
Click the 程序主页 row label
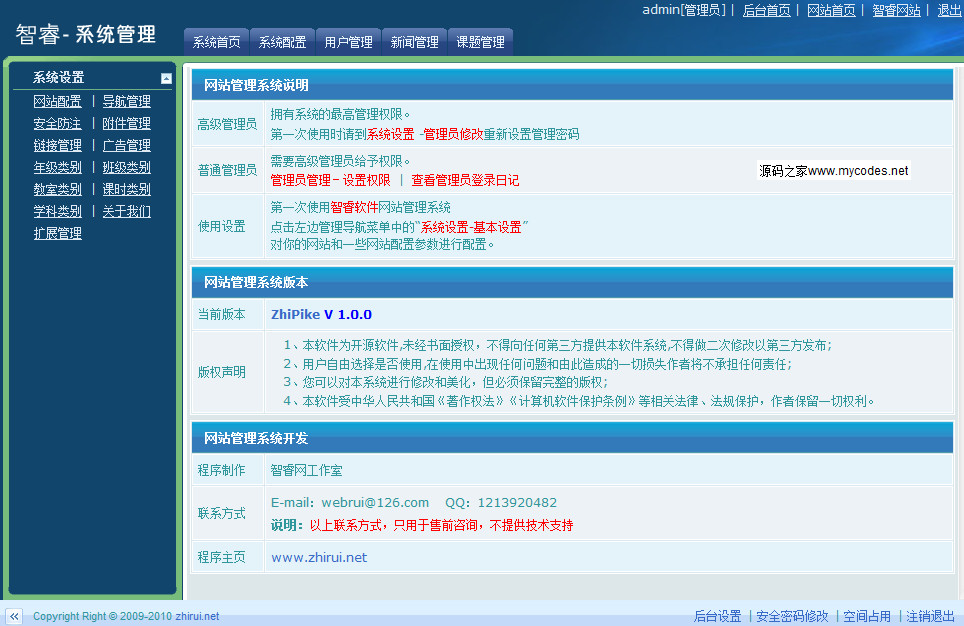221,557
